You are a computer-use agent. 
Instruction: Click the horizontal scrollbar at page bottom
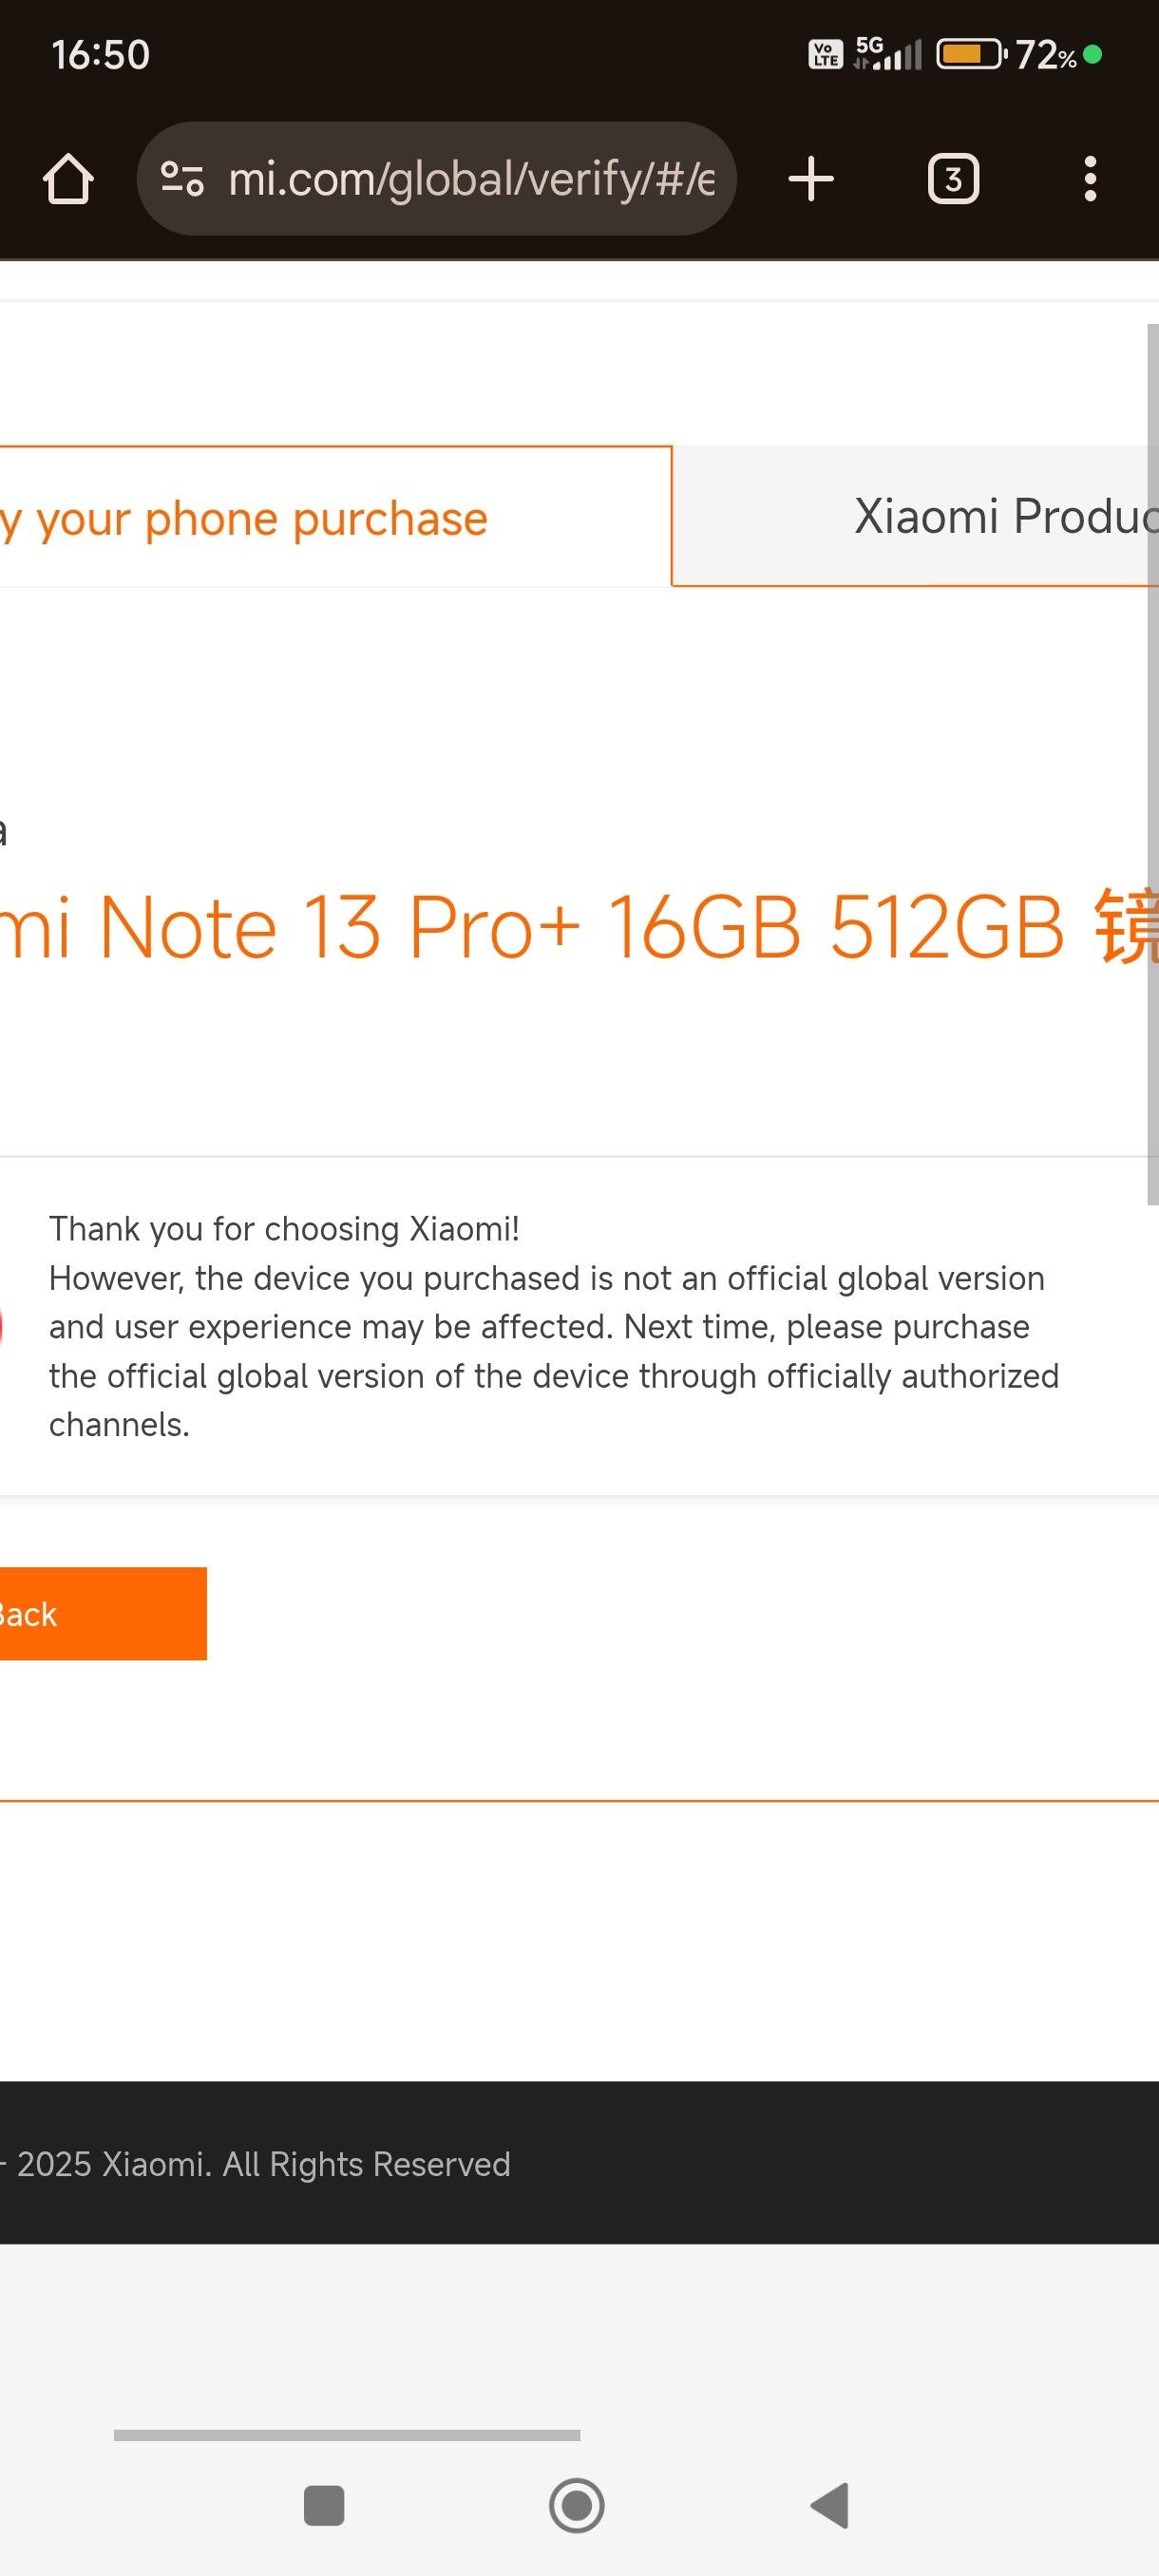click(x=347, y=2435)
